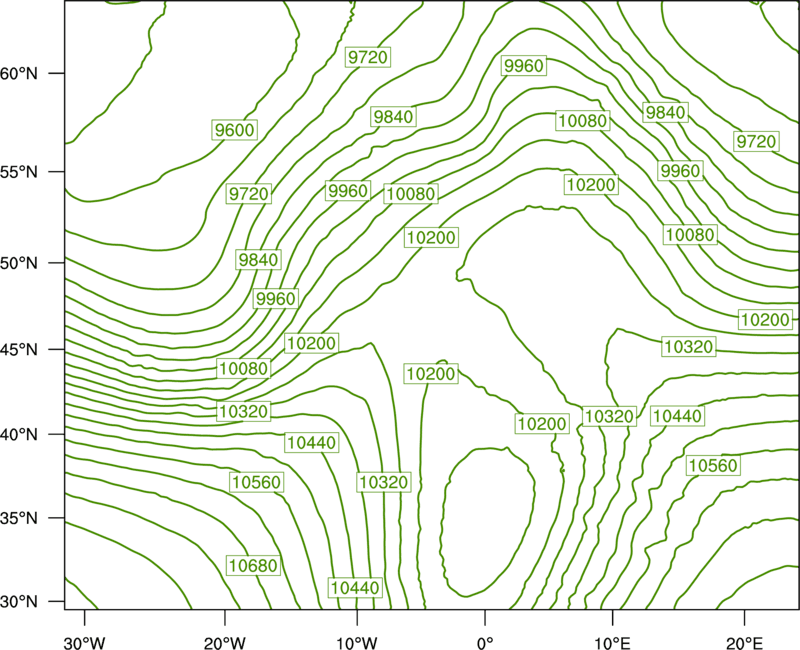Click the 40°N latitude axis label
The image size is (800, 650).
(x=19, y=435)
